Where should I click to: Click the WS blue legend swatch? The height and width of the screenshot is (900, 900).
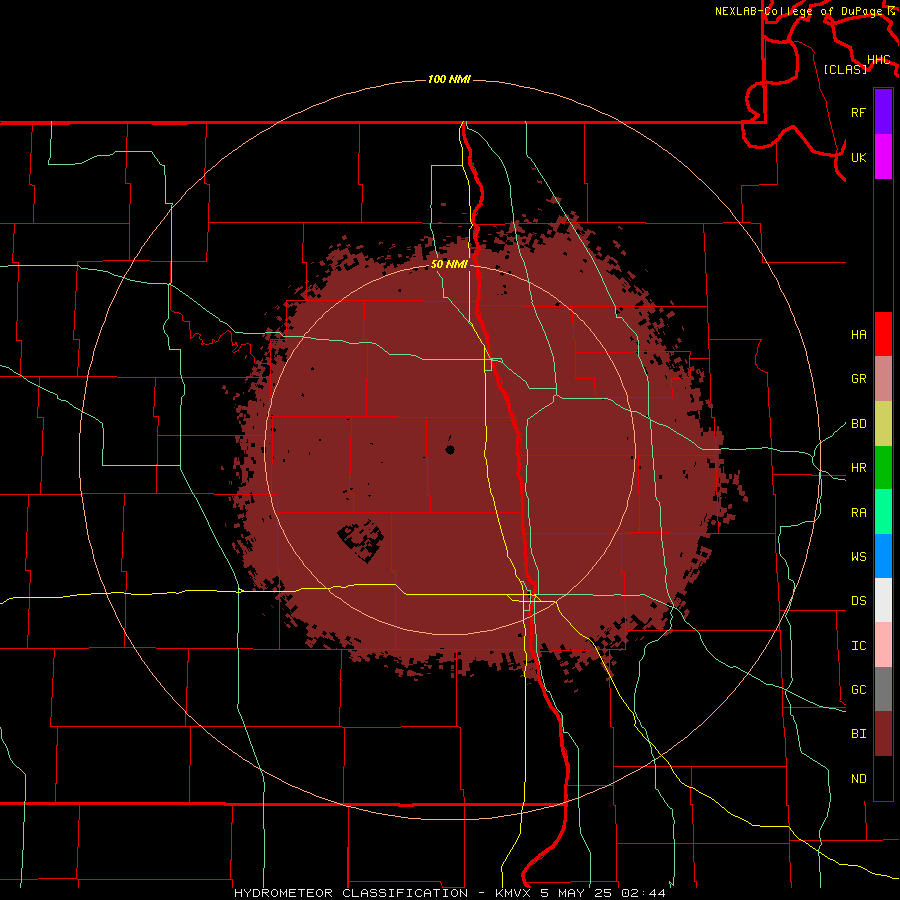[x=883, y=556]
